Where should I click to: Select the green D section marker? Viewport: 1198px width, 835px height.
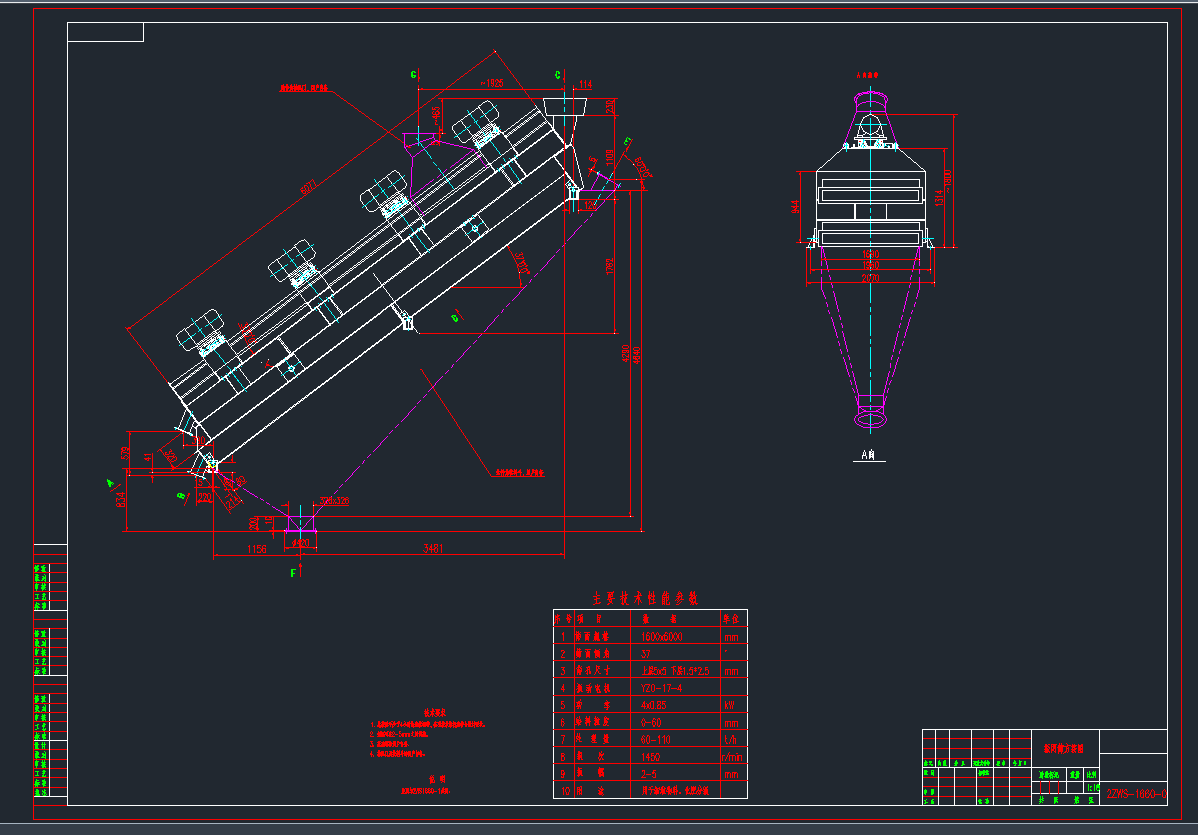[455, 317]
